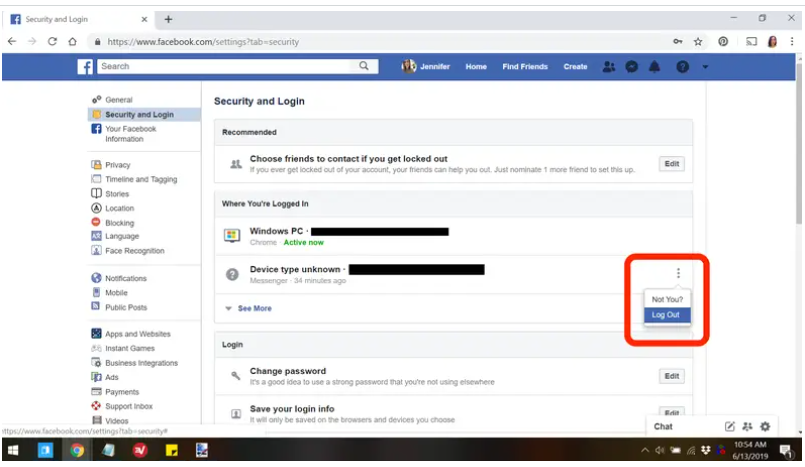The width and height of the screenshot is (805, 467).
Task: Open the Action Center notification icon
Action: point(785,451)
